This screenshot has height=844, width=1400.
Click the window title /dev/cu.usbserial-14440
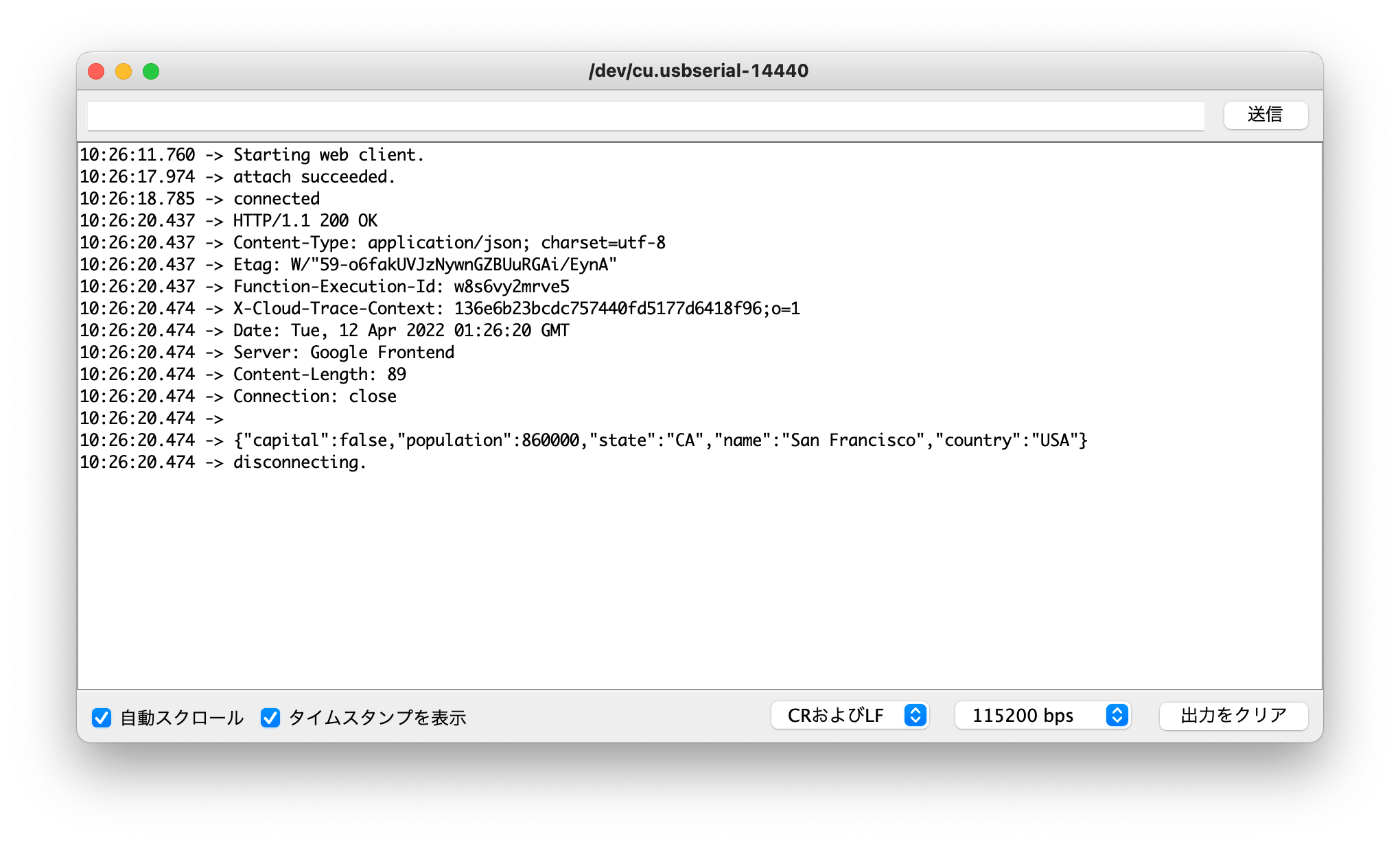click(699, 71)
